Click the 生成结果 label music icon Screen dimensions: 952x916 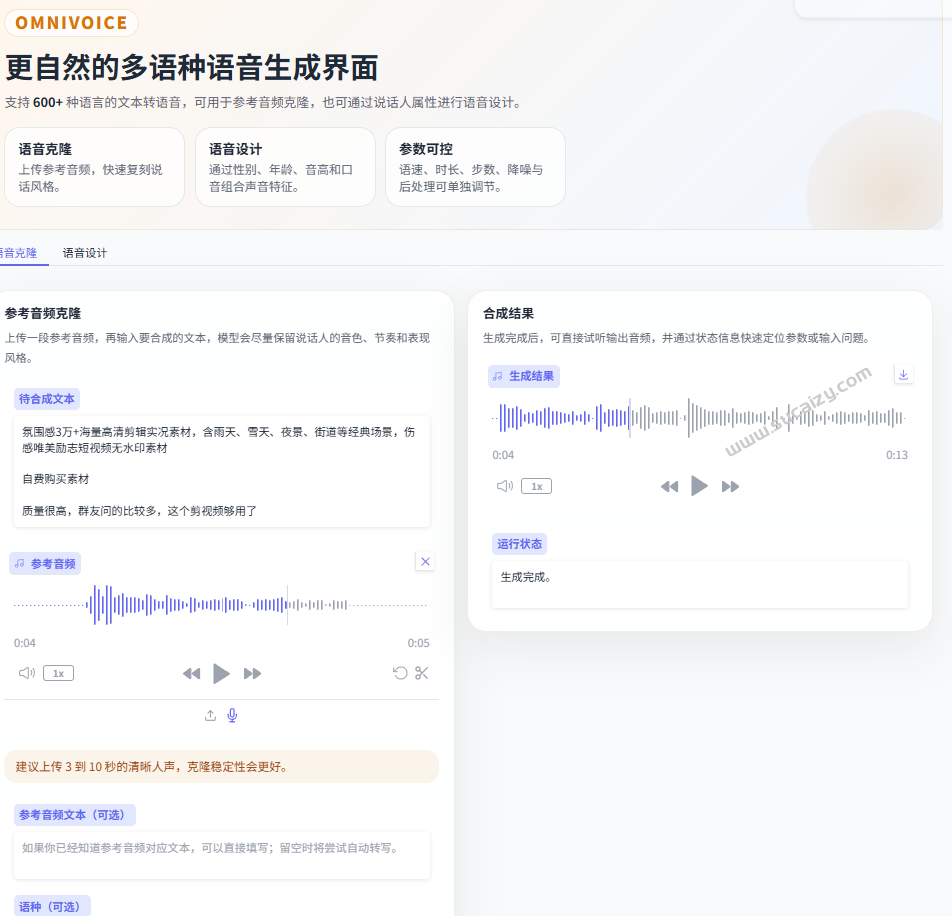click(498, 376)
